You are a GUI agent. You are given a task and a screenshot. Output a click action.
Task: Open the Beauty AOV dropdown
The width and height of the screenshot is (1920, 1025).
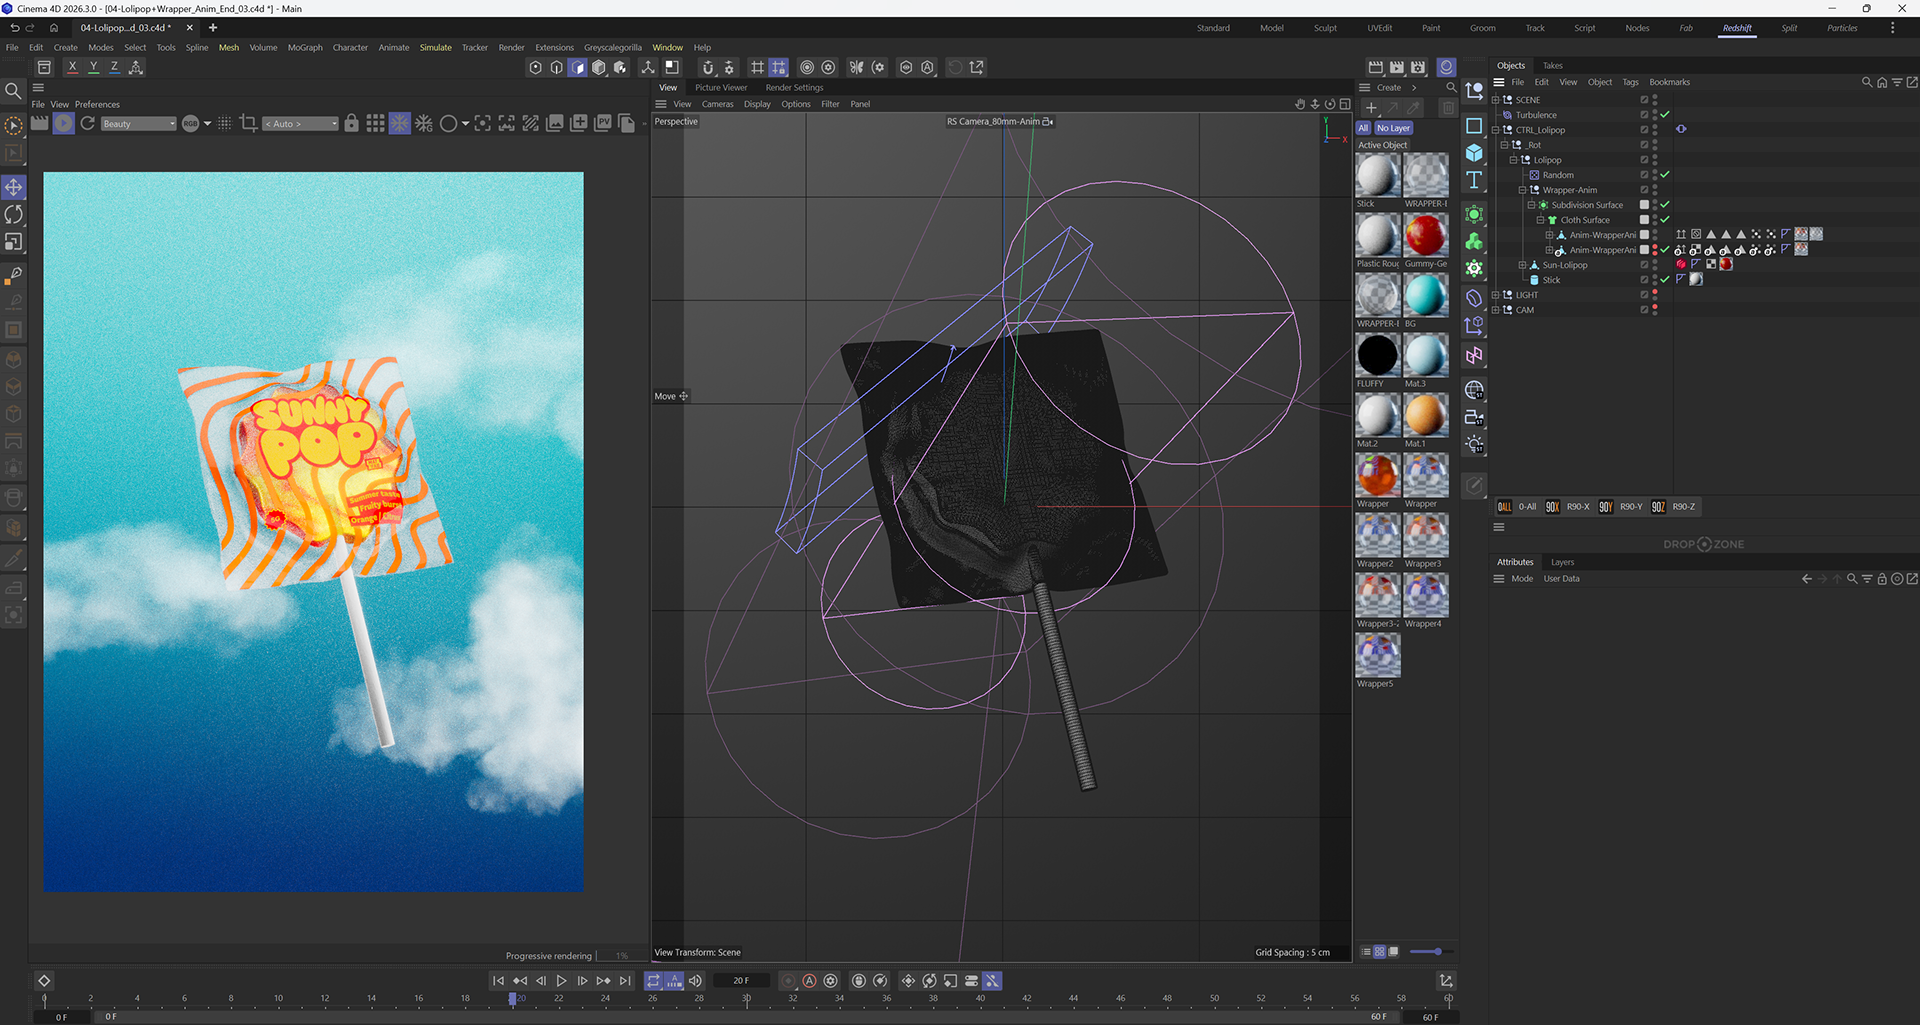pos(138,124)
